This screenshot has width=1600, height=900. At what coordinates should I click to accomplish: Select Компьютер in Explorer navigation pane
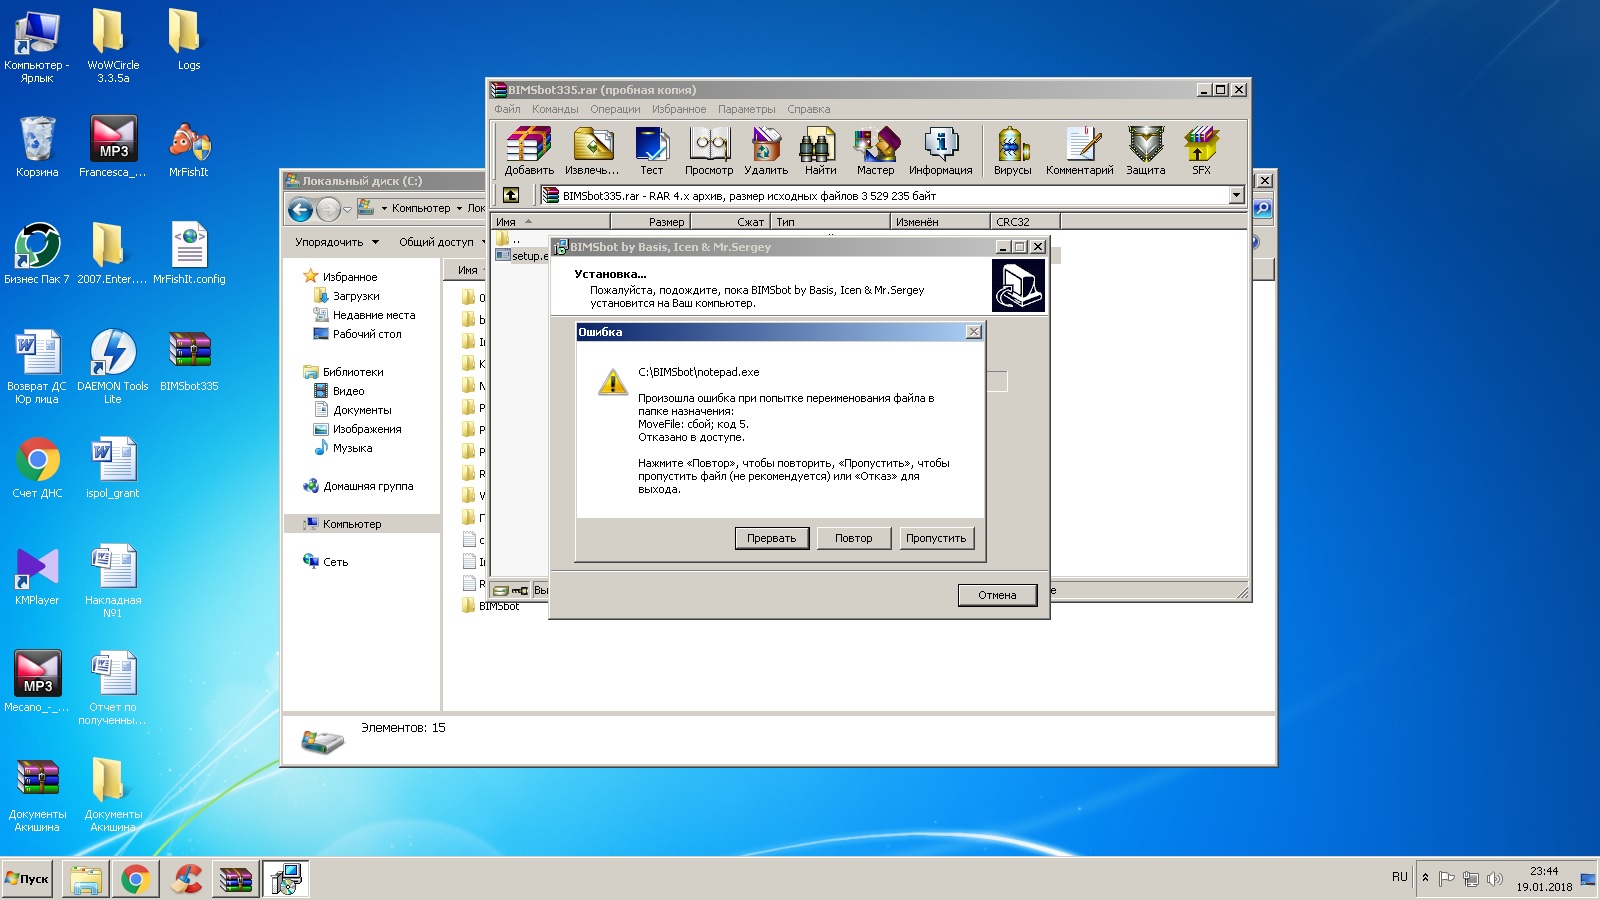(352, 524)
